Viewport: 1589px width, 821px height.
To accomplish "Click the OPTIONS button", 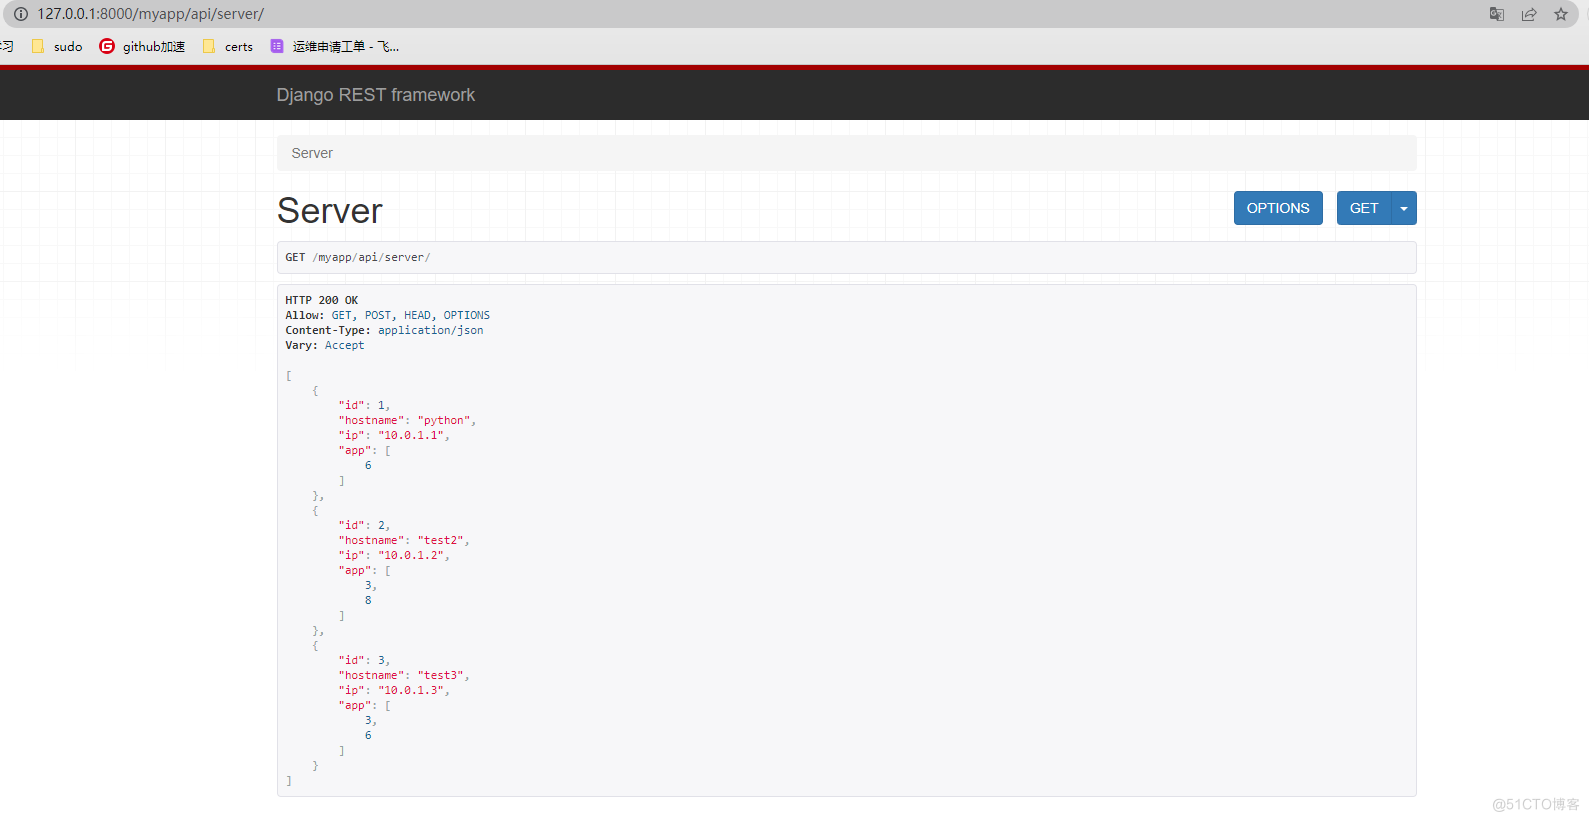I will [x=1278, y=208].
